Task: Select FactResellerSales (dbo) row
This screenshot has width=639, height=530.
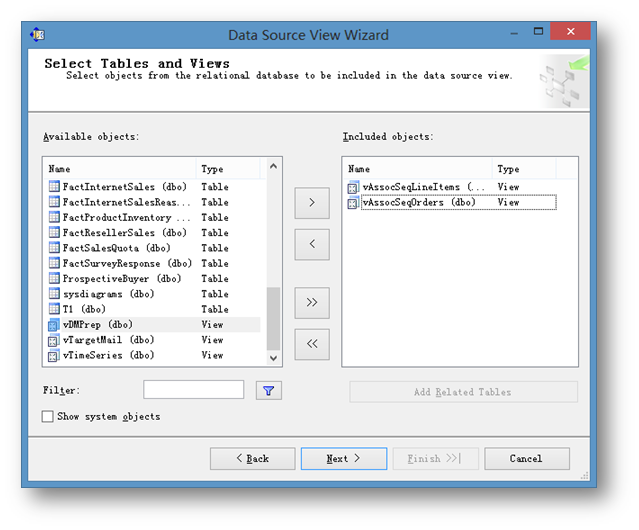Action: pos(154,232)
